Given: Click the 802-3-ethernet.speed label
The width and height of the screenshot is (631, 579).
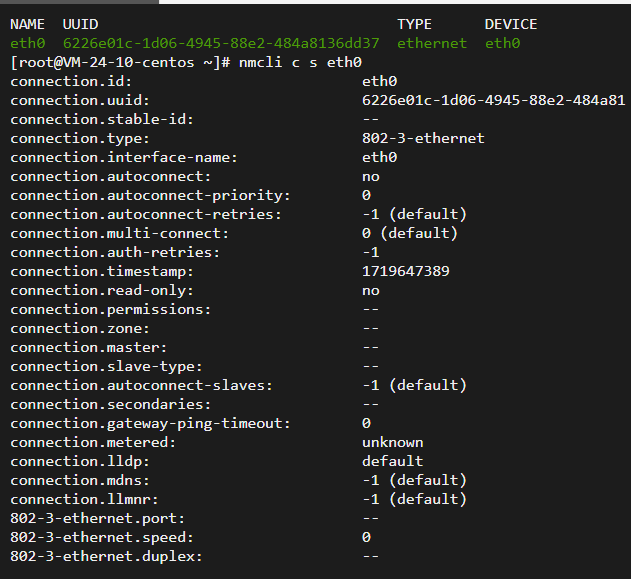Looking at the screenshot, I should 102,538.
